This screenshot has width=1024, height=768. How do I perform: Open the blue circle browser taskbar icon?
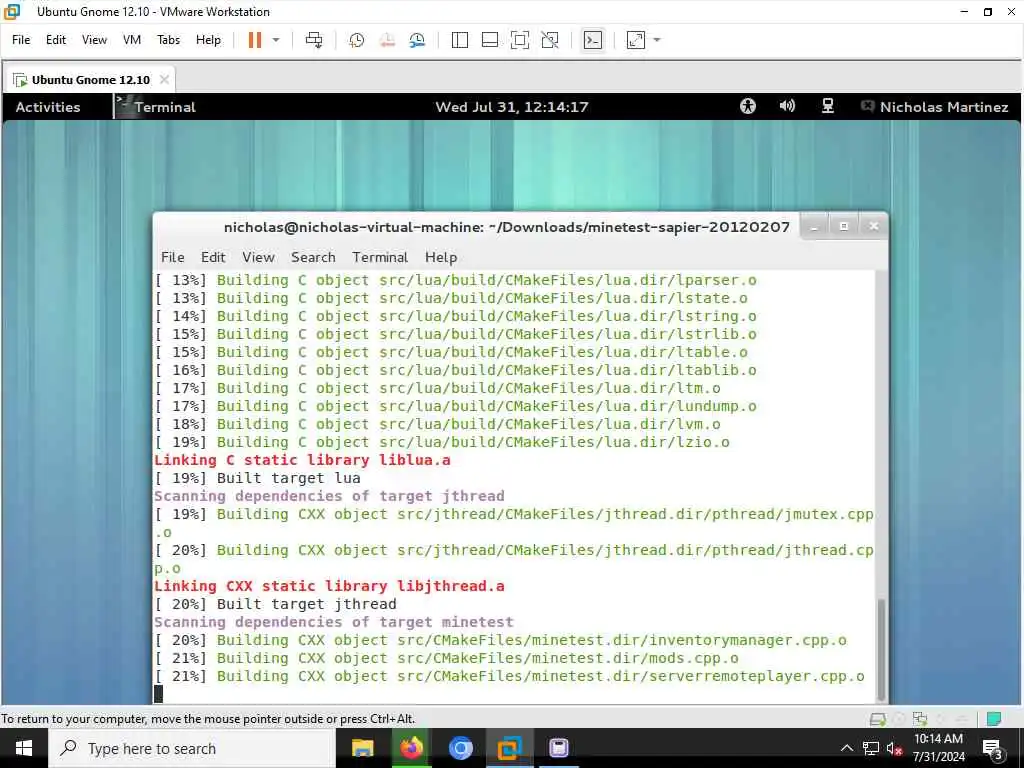460,748
